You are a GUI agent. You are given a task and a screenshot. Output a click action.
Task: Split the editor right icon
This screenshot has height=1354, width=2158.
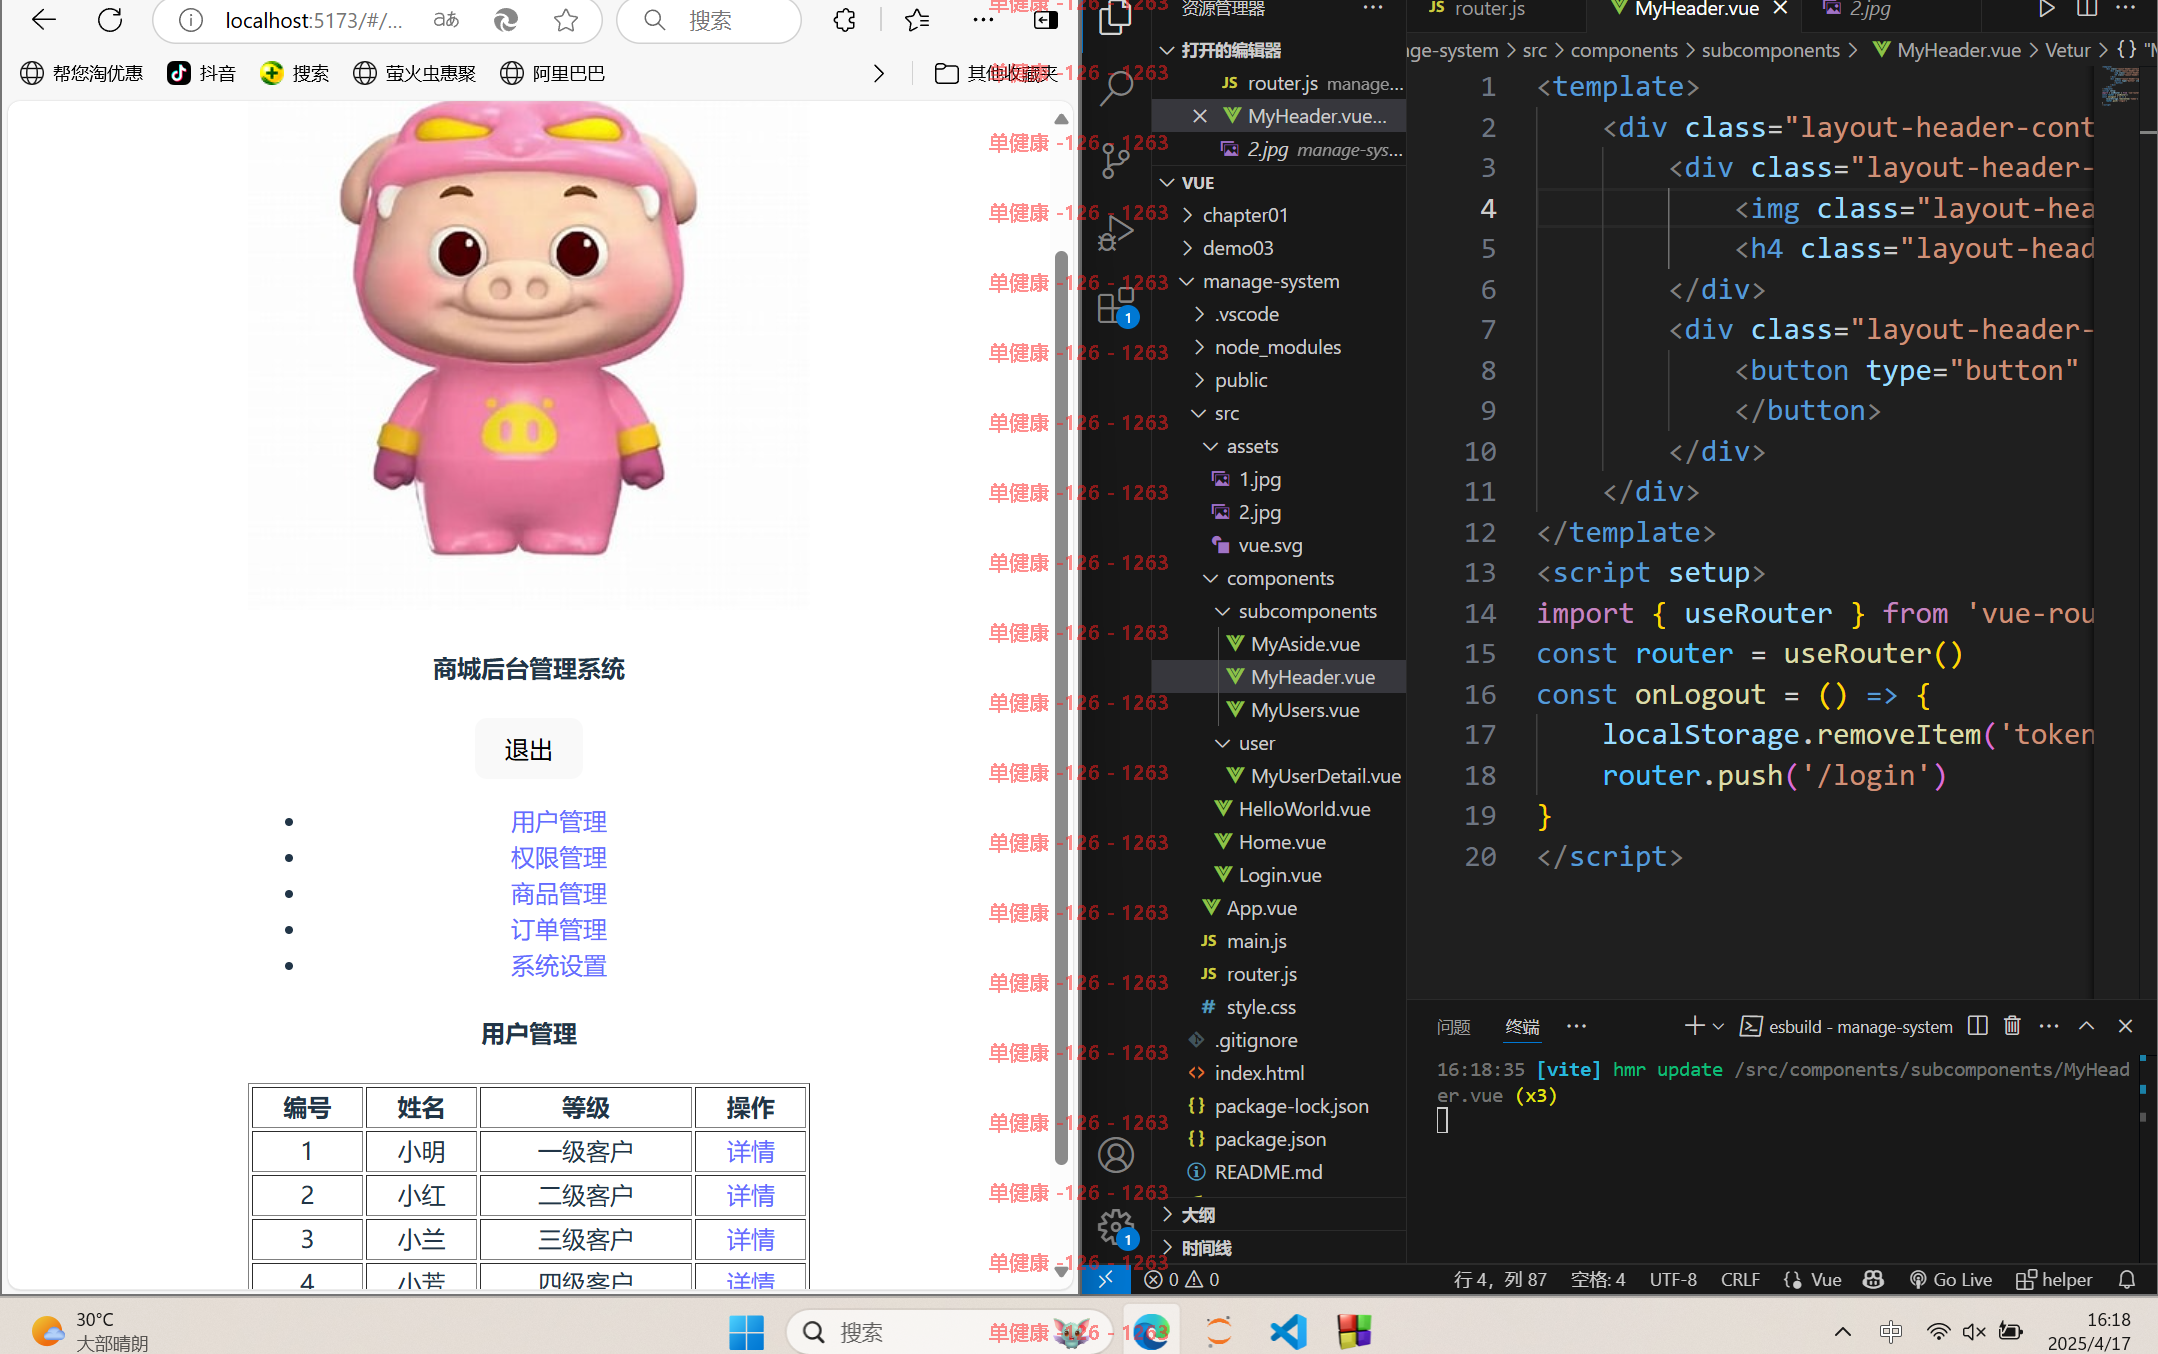tap(2087, 10)
